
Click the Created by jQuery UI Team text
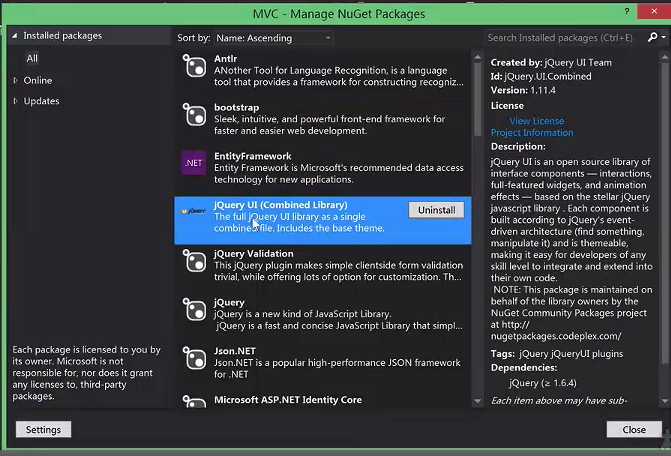[551, 62]
